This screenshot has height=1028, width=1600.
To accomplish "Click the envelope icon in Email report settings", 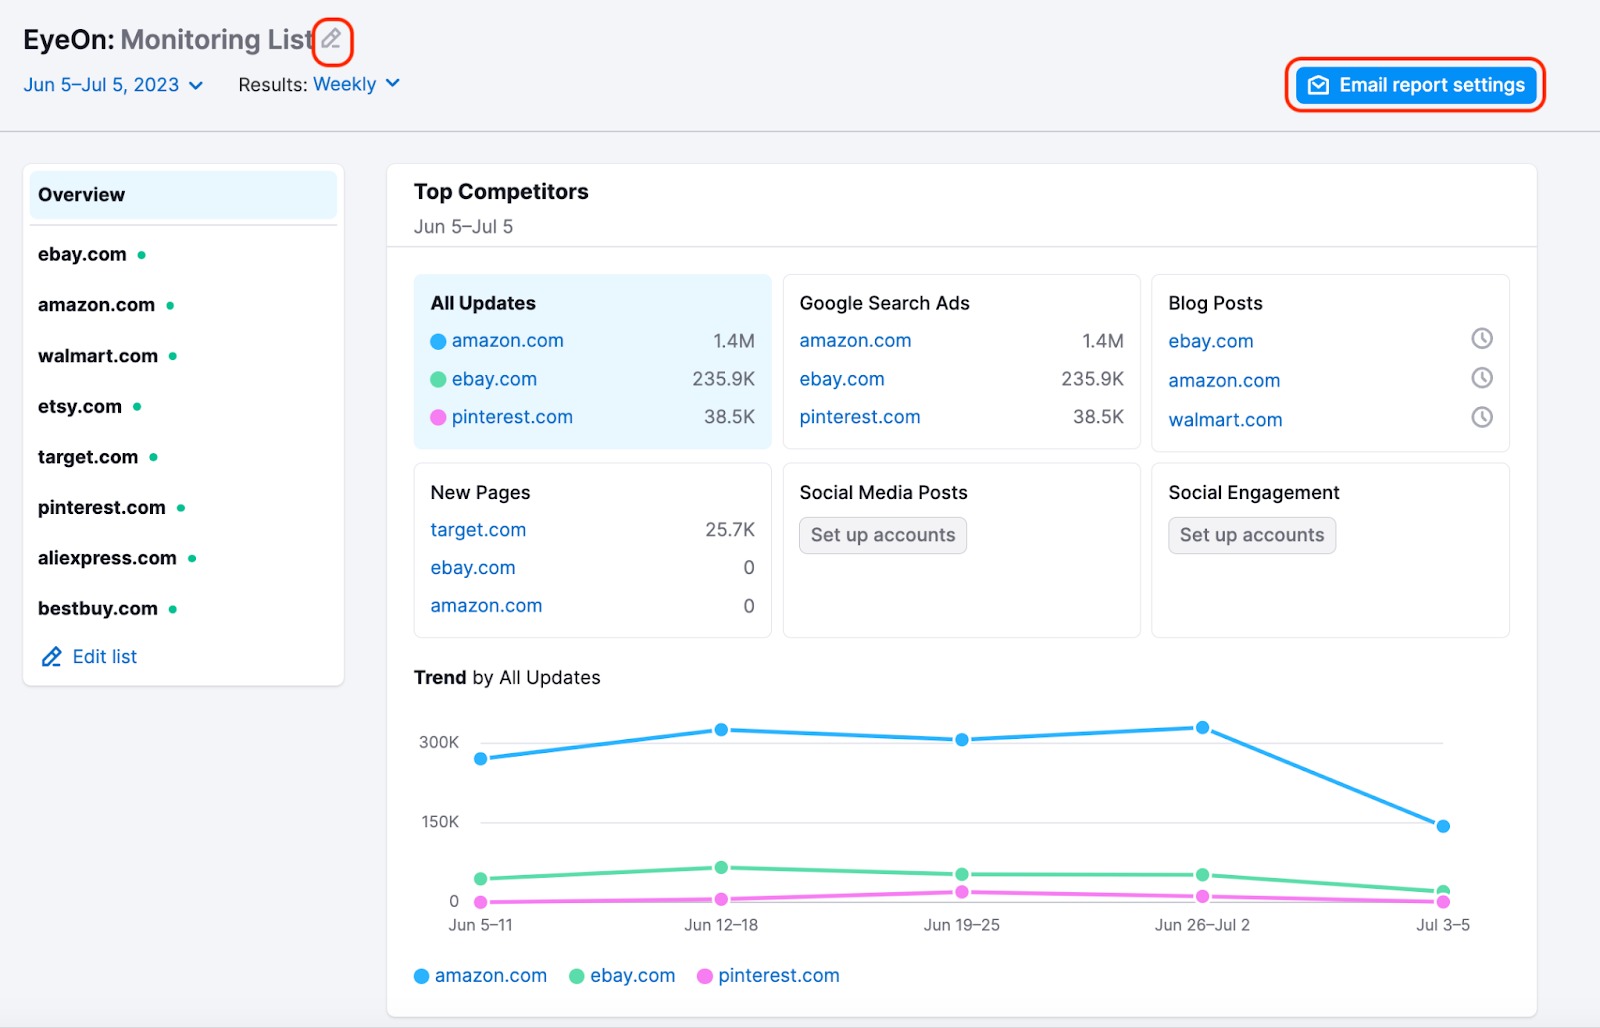I will pyautogui.click(x=1318, y=85).
